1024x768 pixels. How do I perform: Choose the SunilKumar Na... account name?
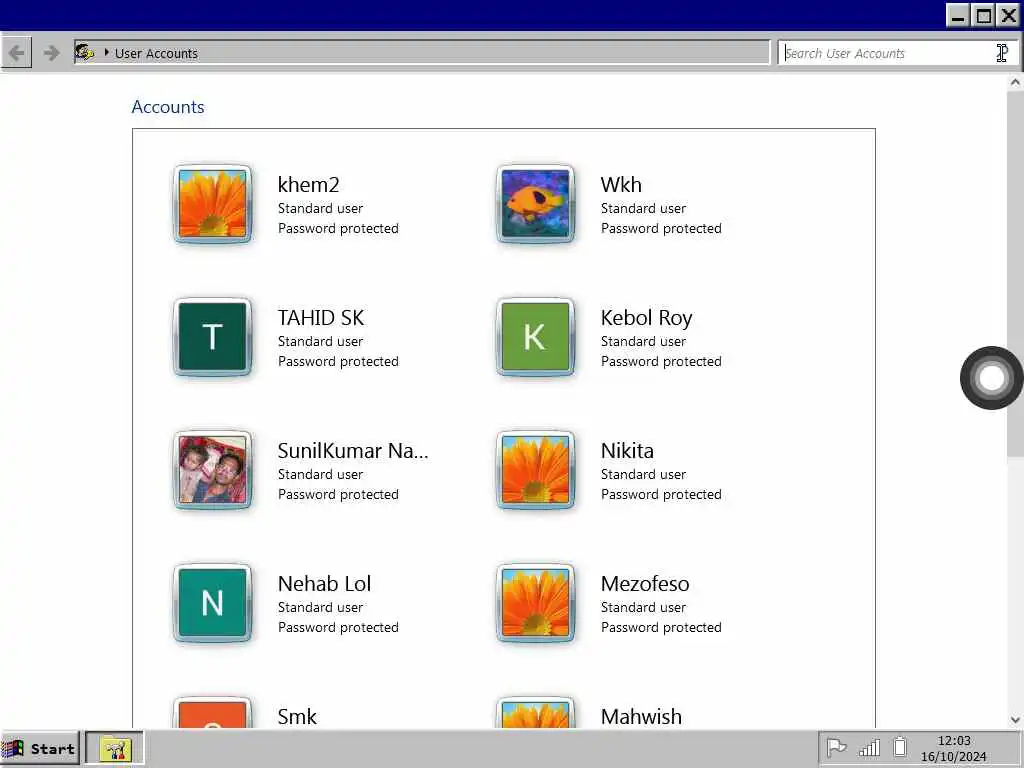tap(353, 451)
